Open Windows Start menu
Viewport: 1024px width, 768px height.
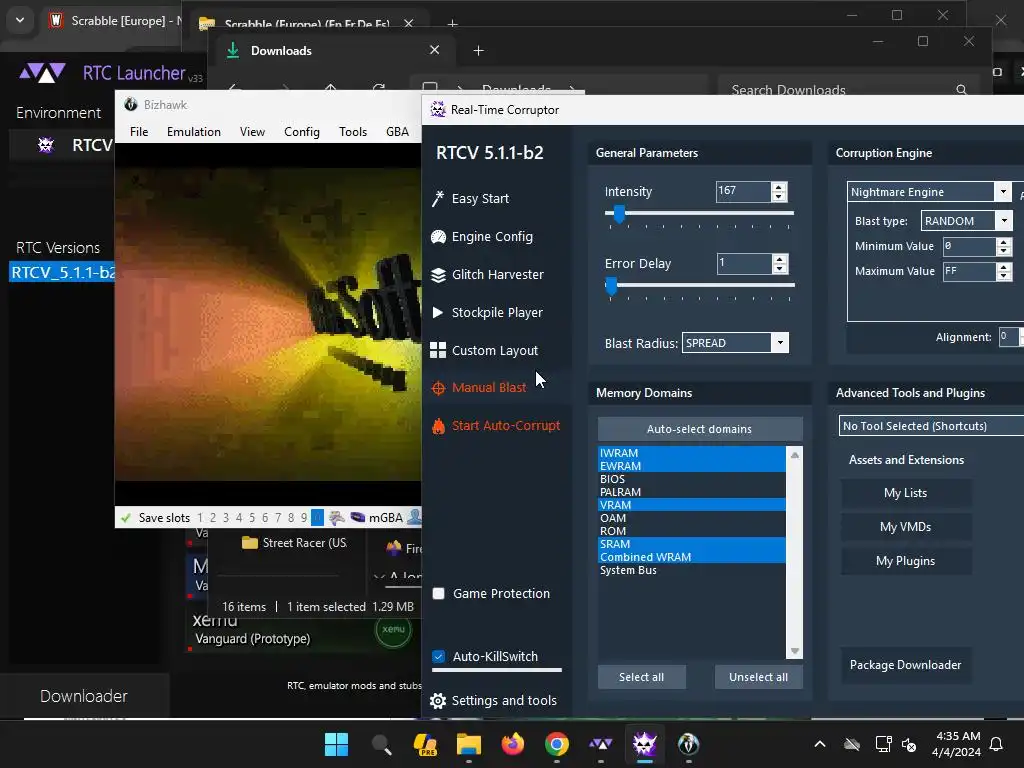point(336,744)
